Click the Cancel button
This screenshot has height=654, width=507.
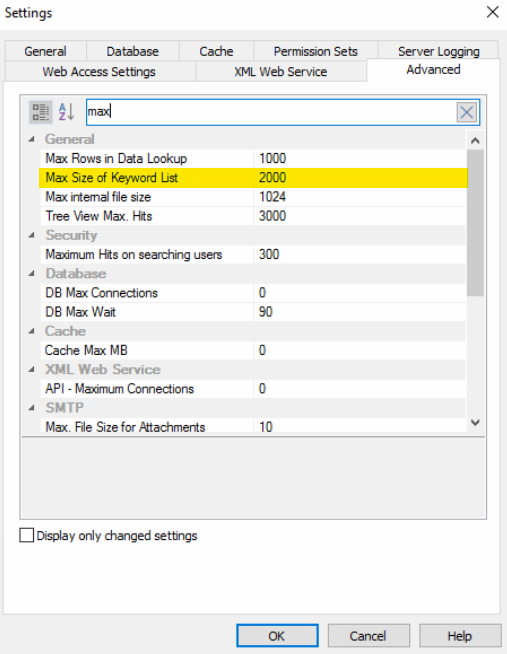[368, 636]
